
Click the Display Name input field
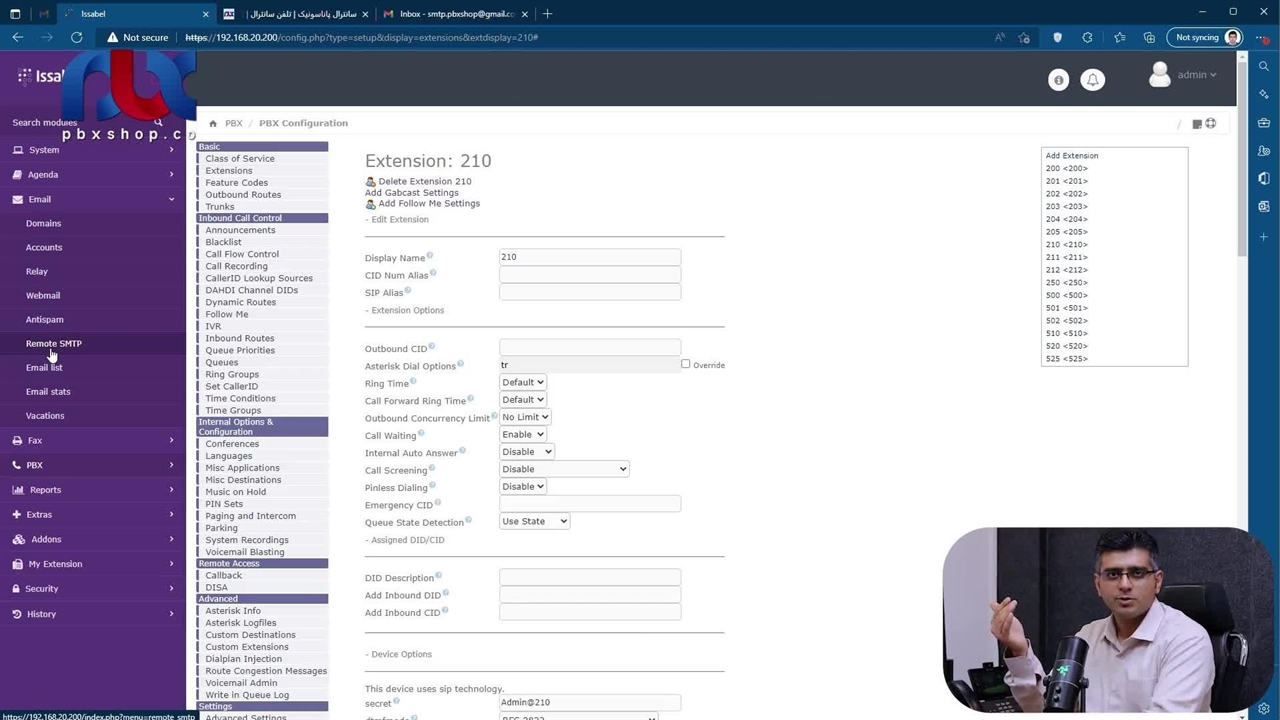pos(590,257)
